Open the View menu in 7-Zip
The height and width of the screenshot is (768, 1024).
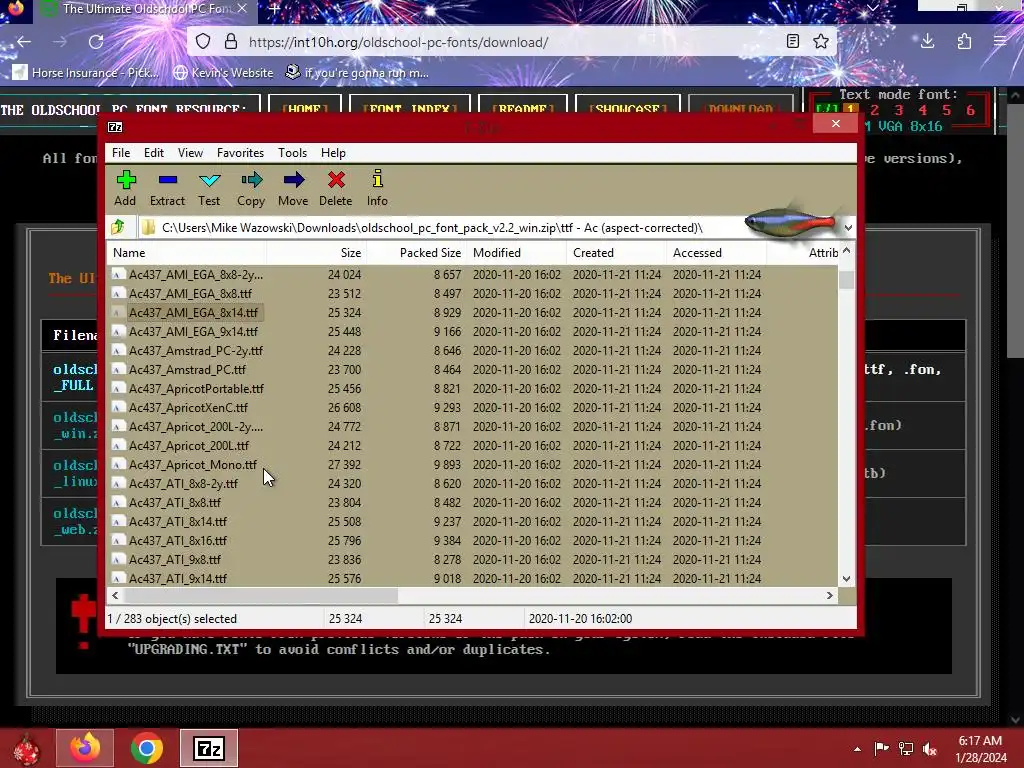(x=190, y=153)
